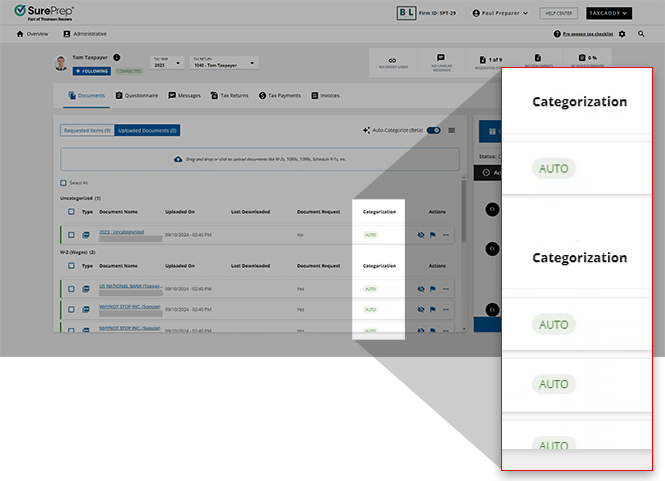Viewport: 665px width, 481px height.
Task: Switch to the Questionnaire tab
Action: click(137, 95)
